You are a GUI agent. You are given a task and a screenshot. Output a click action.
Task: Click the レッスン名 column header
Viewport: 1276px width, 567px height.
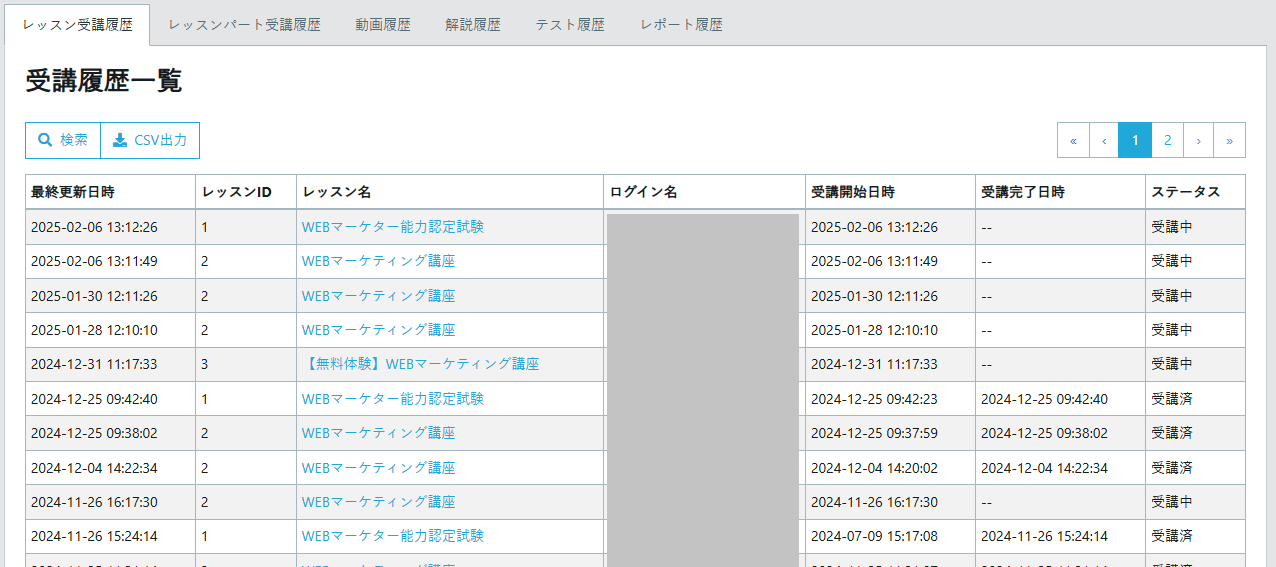click(x=450, y=192)
